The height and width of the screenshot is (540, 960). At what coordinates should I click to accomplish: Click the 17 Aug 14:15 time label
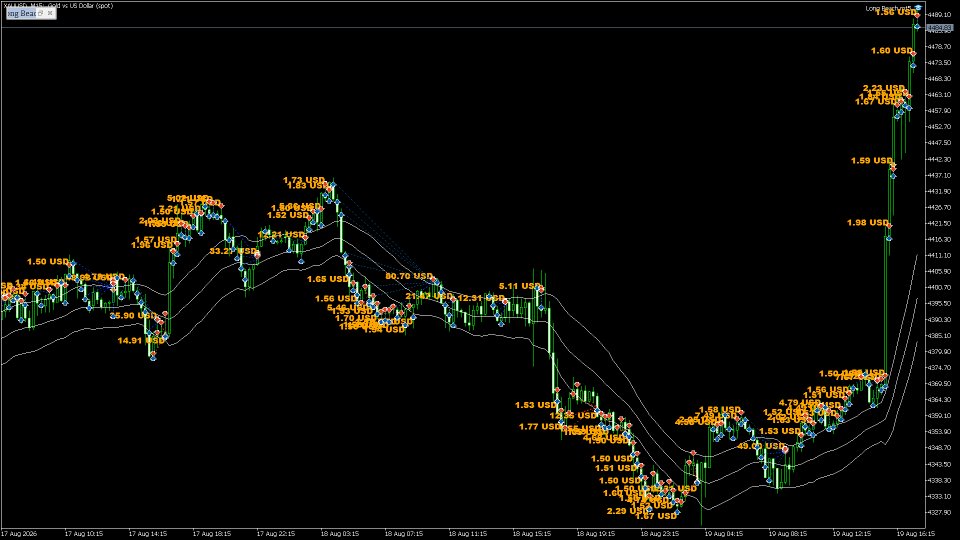click(x=148, y=534)
